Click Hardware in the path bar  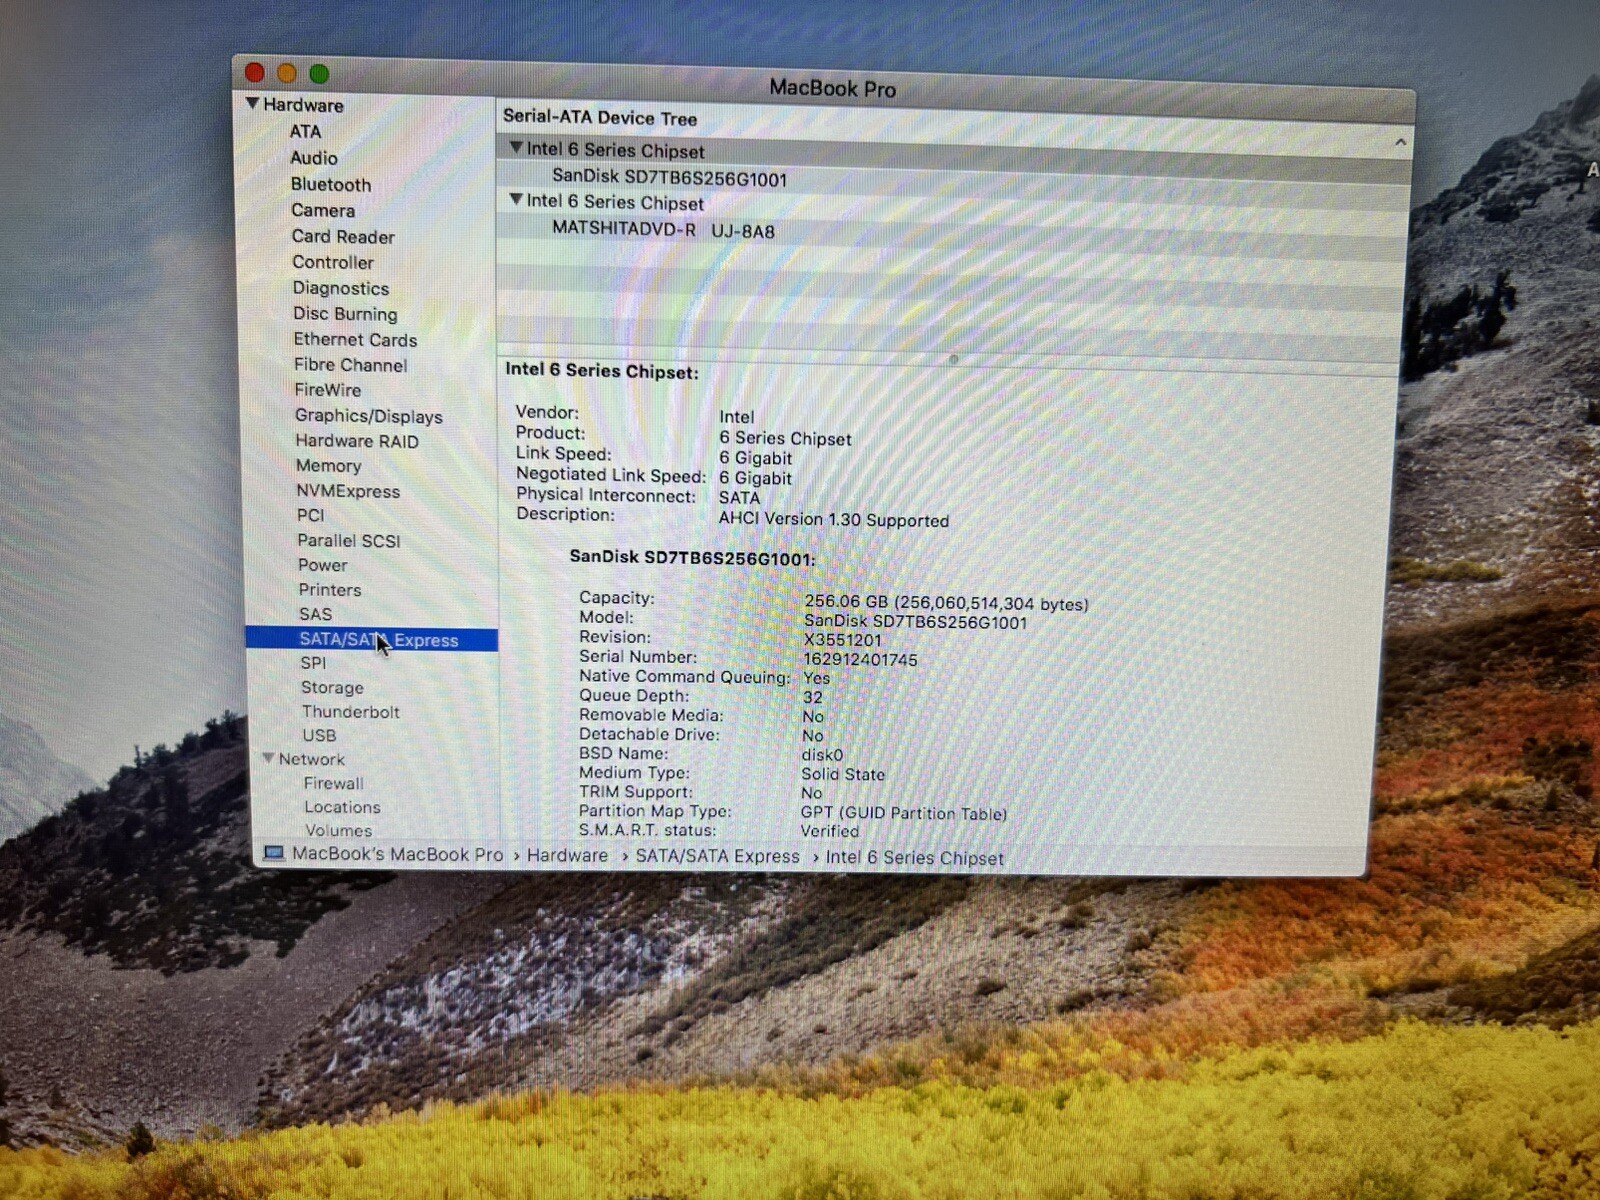[x=567, y=856]
